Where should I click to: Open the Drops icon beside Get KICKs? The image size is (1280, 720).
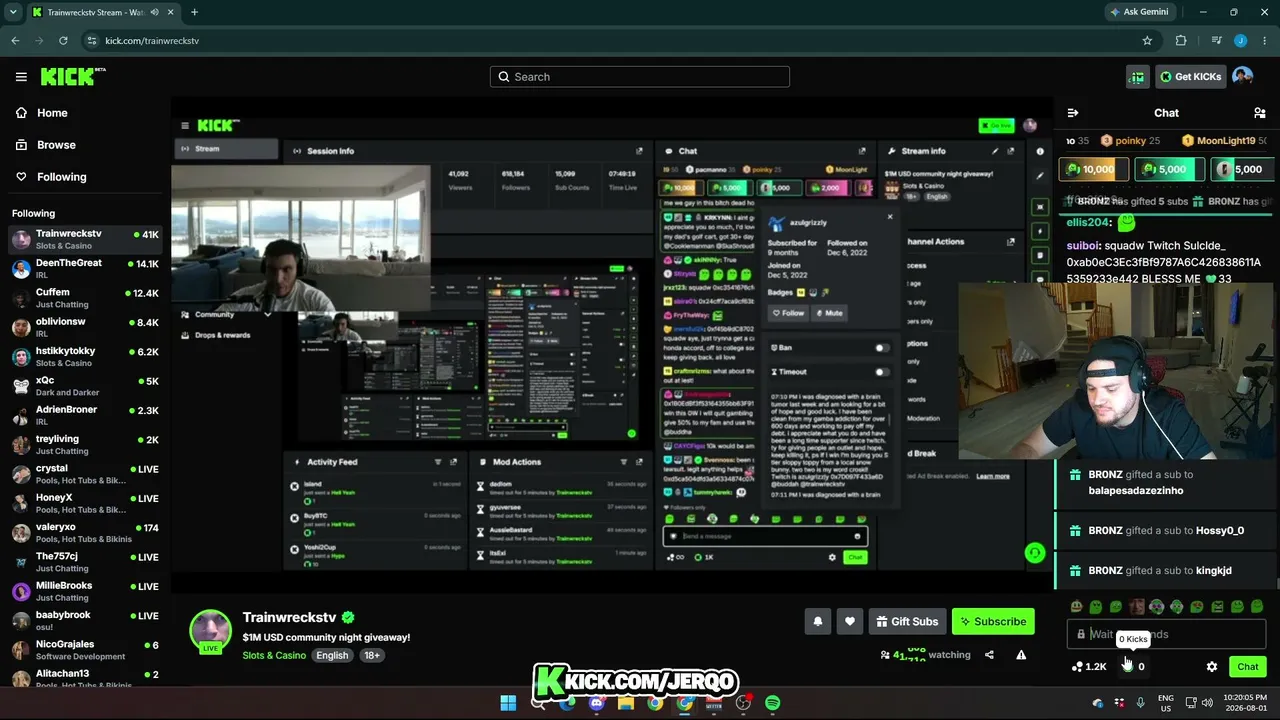[1137, 77]
